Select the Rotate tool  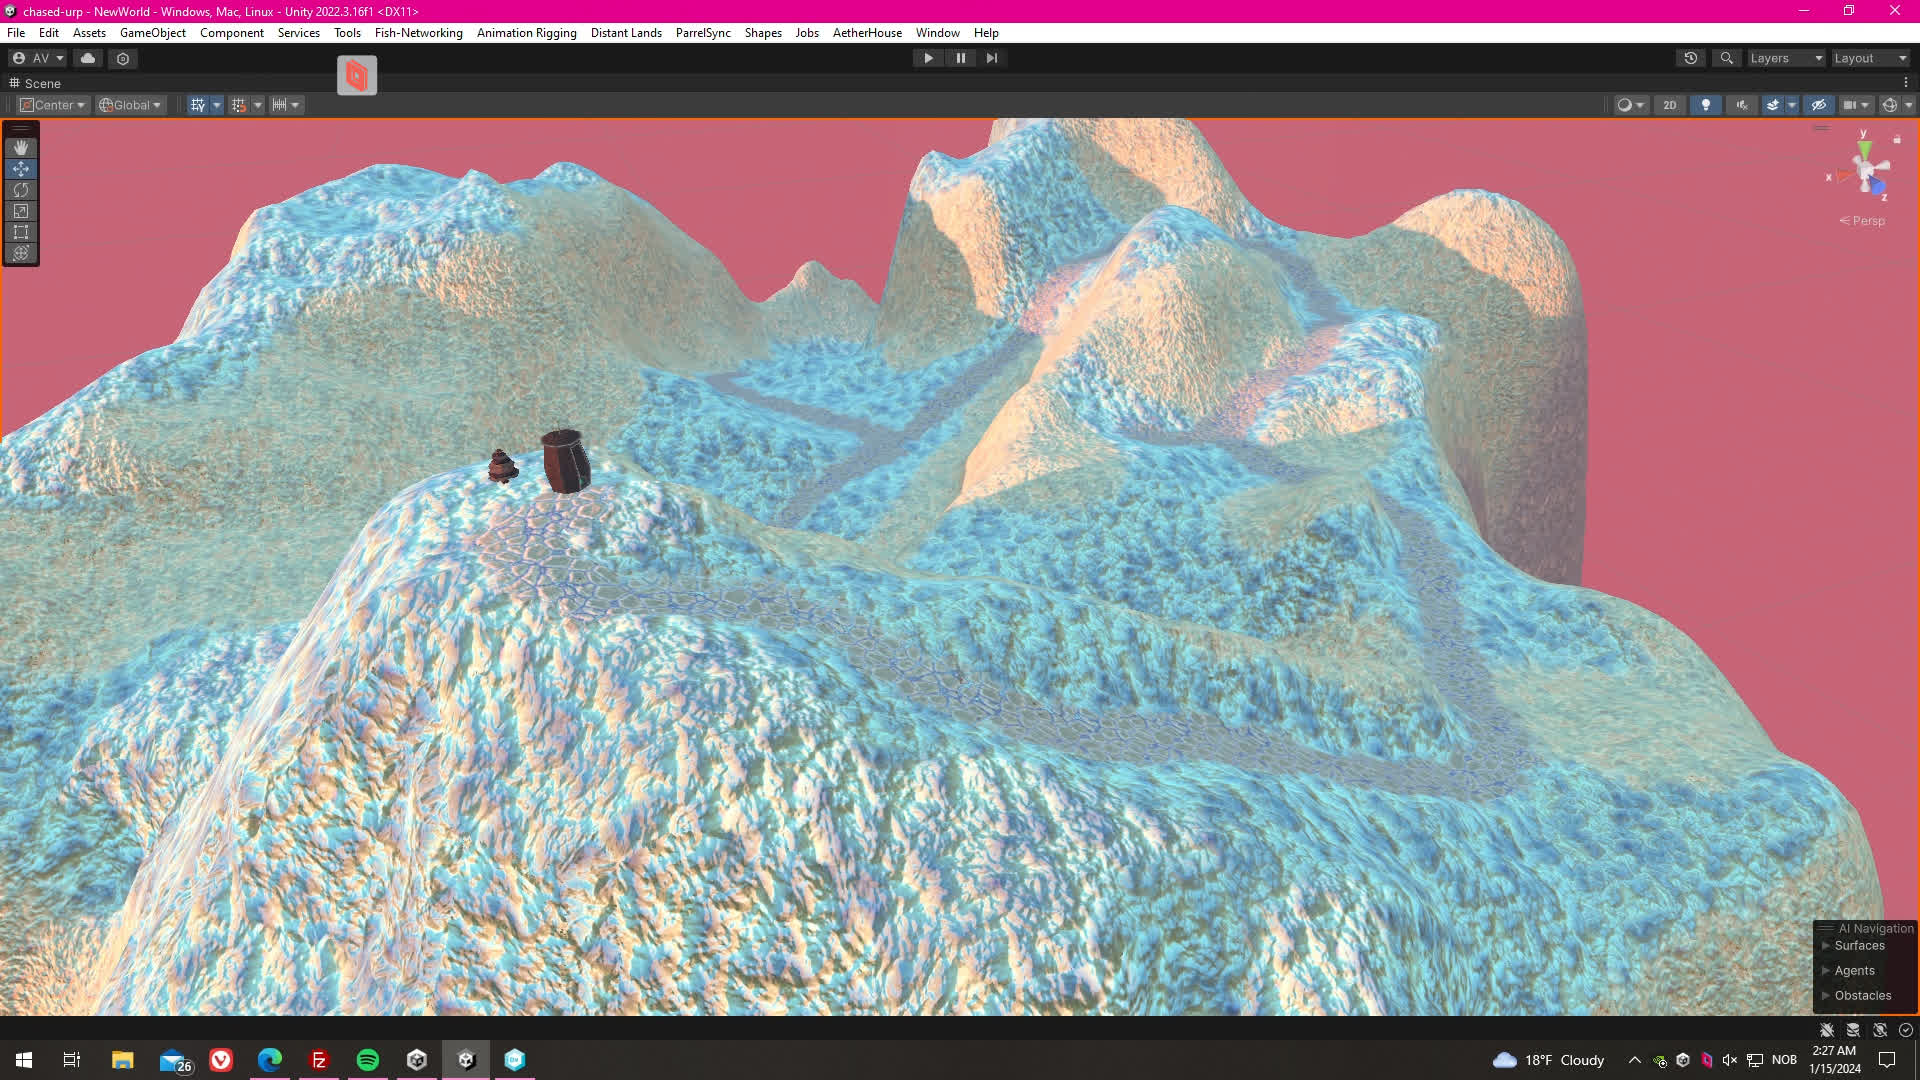click(x=21, y=190)
